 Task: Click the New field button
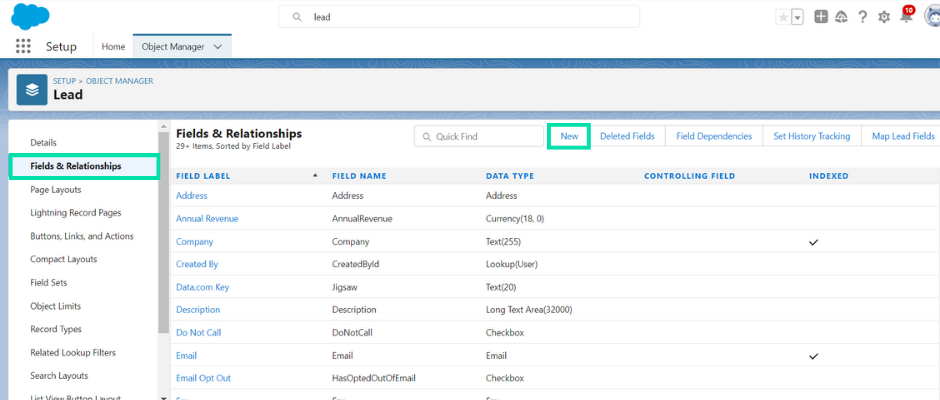(569, 136)
